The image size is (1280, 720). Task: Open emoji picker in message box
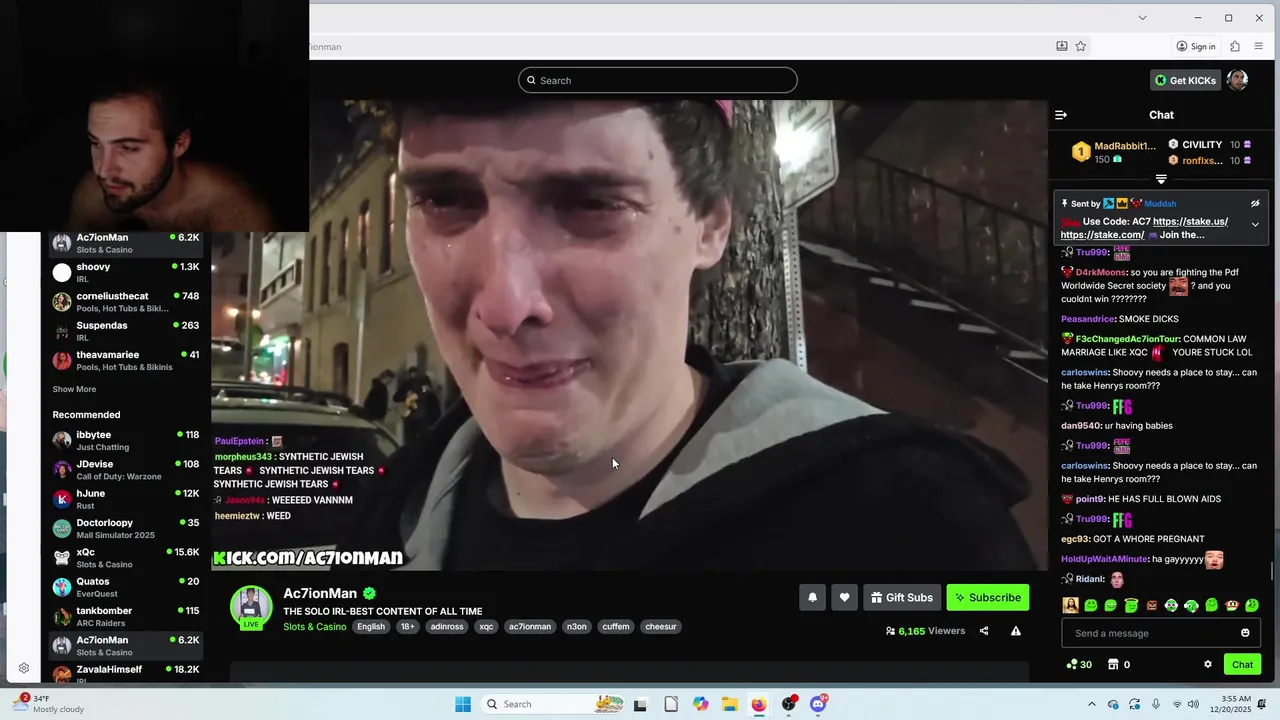[1245, 633]
